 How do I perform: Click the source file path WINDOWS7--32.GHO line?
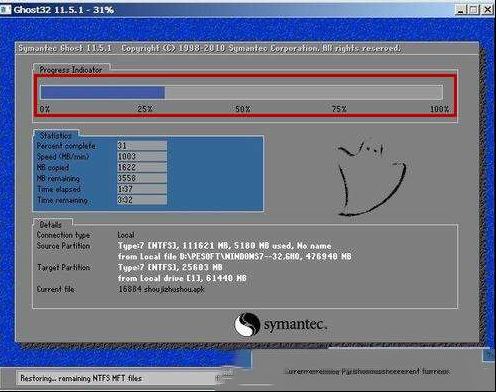(235, 257)
